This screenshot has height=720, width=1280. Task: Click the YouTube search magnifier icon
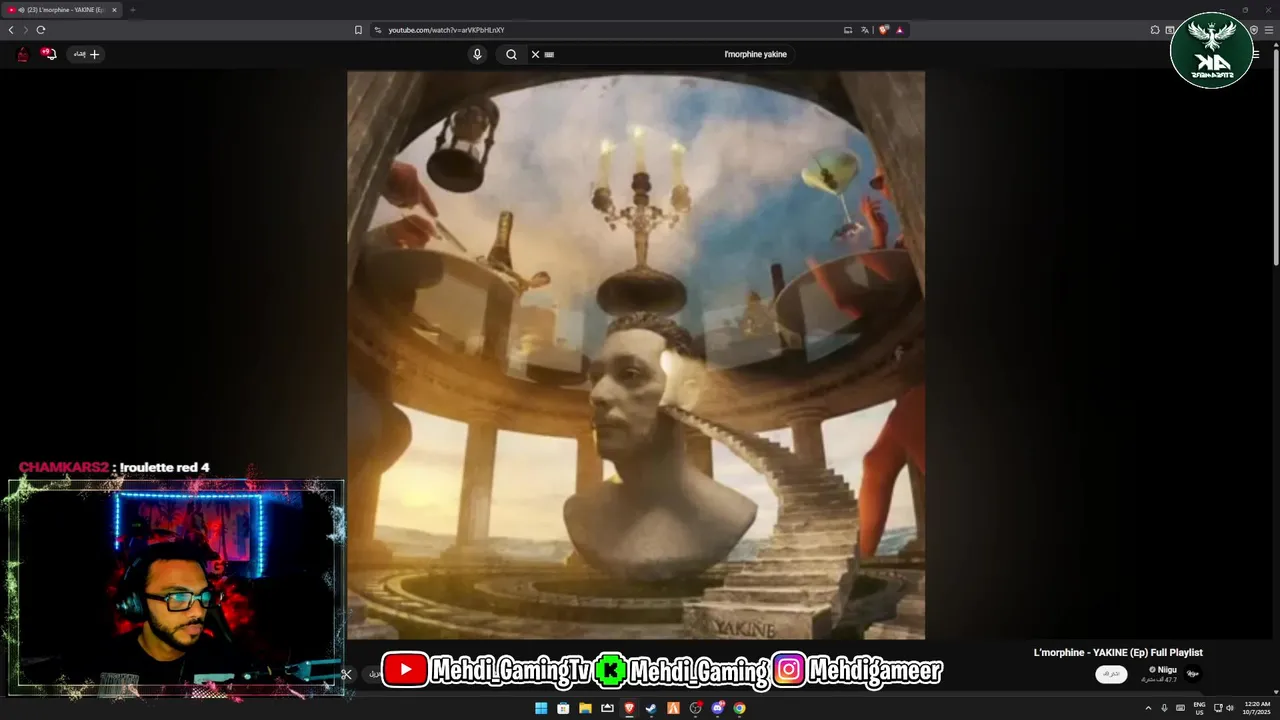pos(511,54)
